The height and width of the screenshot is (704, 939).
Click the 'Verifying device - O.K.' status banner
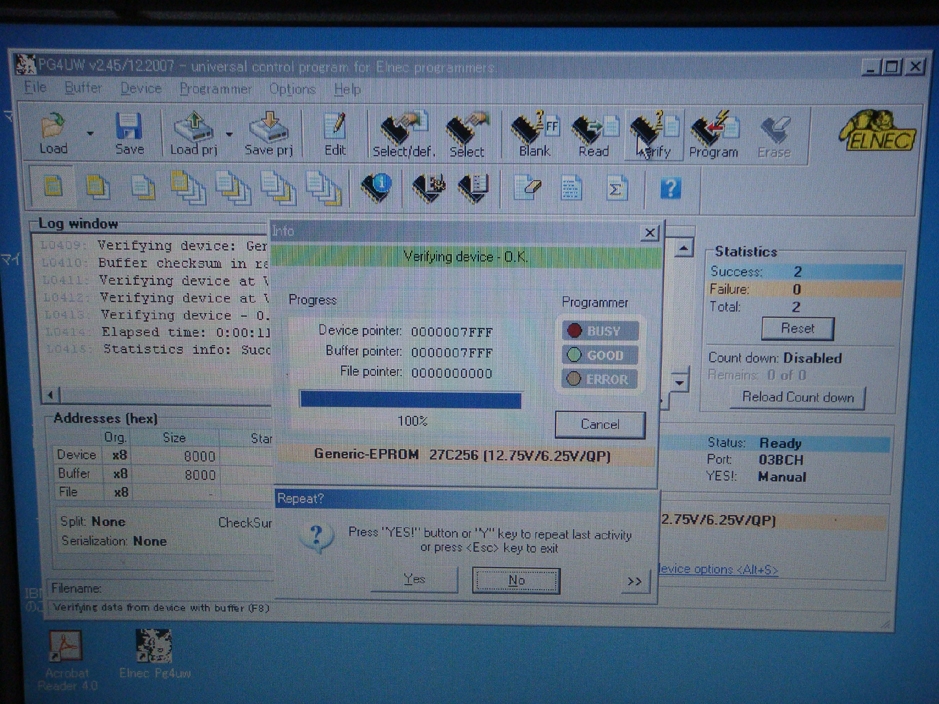[x=466, y=257]
